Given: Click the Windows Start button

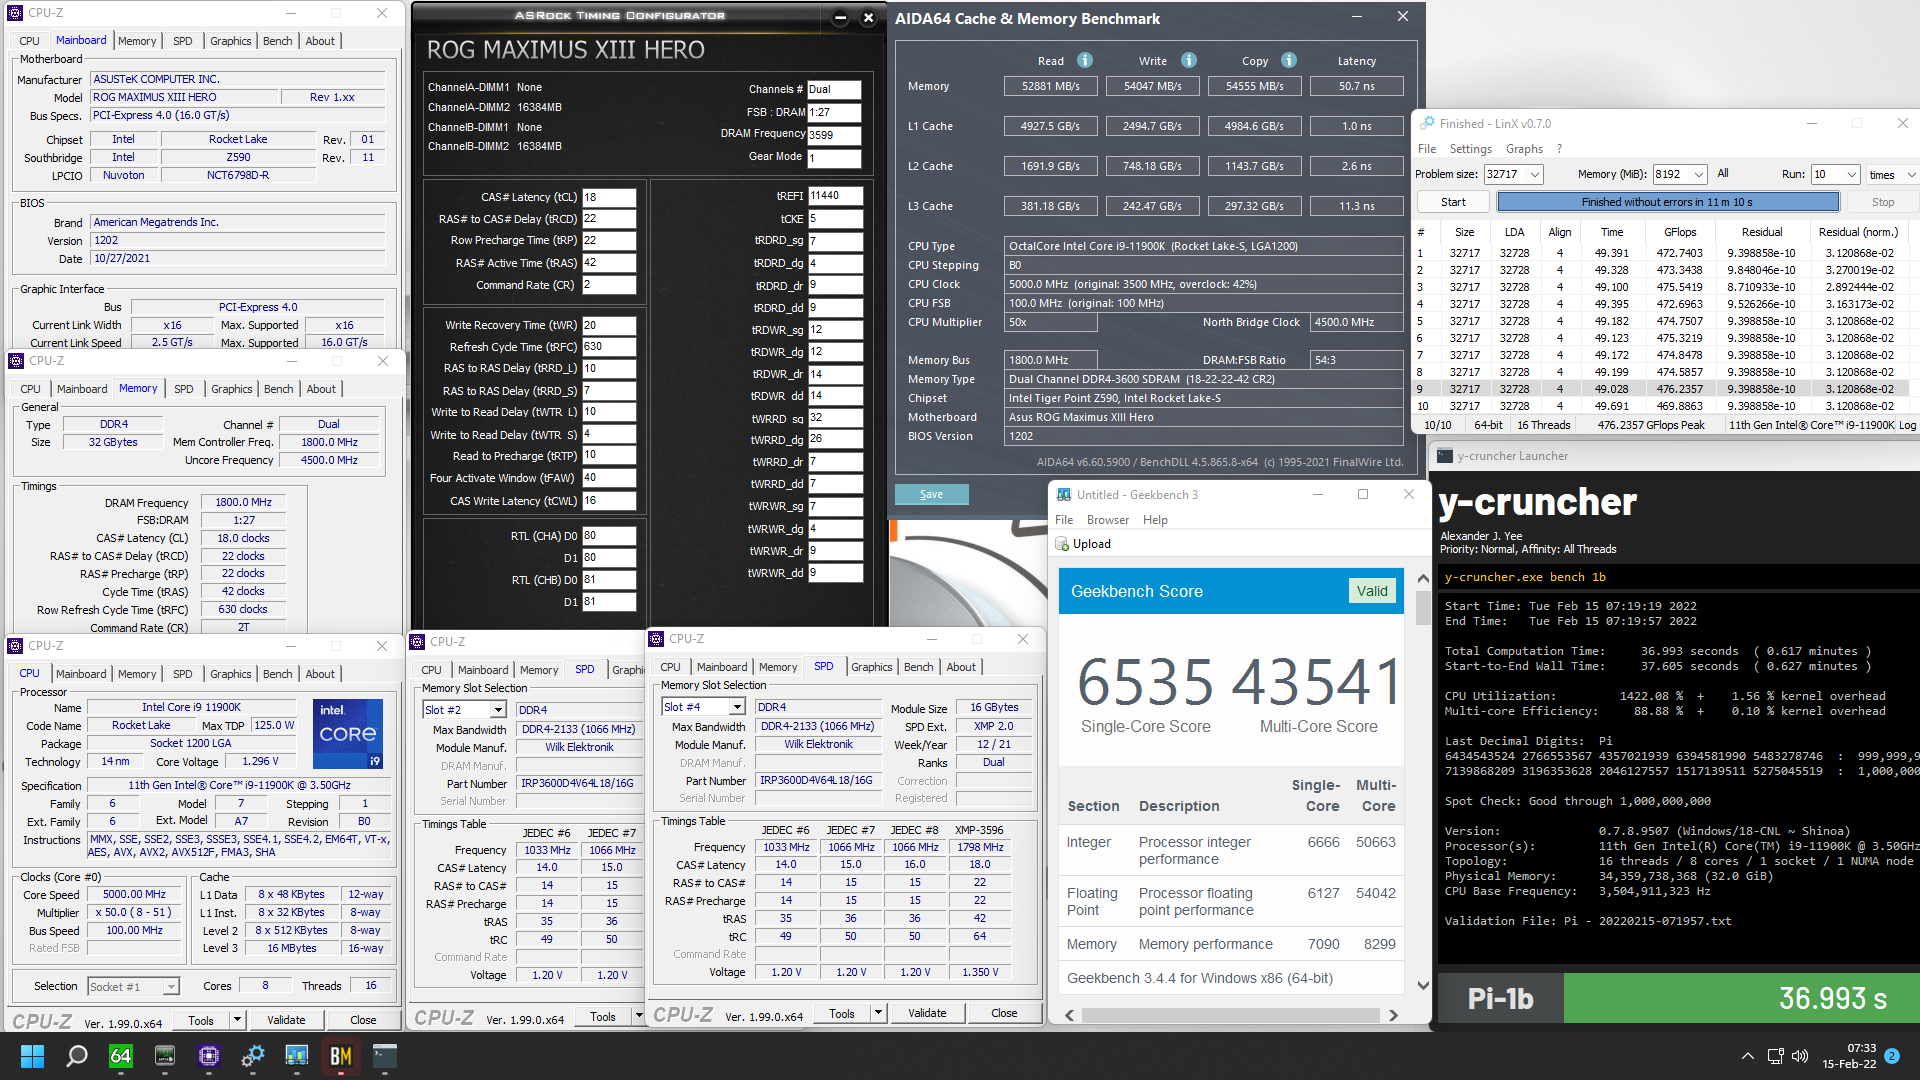Looking at the screenshot, I should 32,1056.
